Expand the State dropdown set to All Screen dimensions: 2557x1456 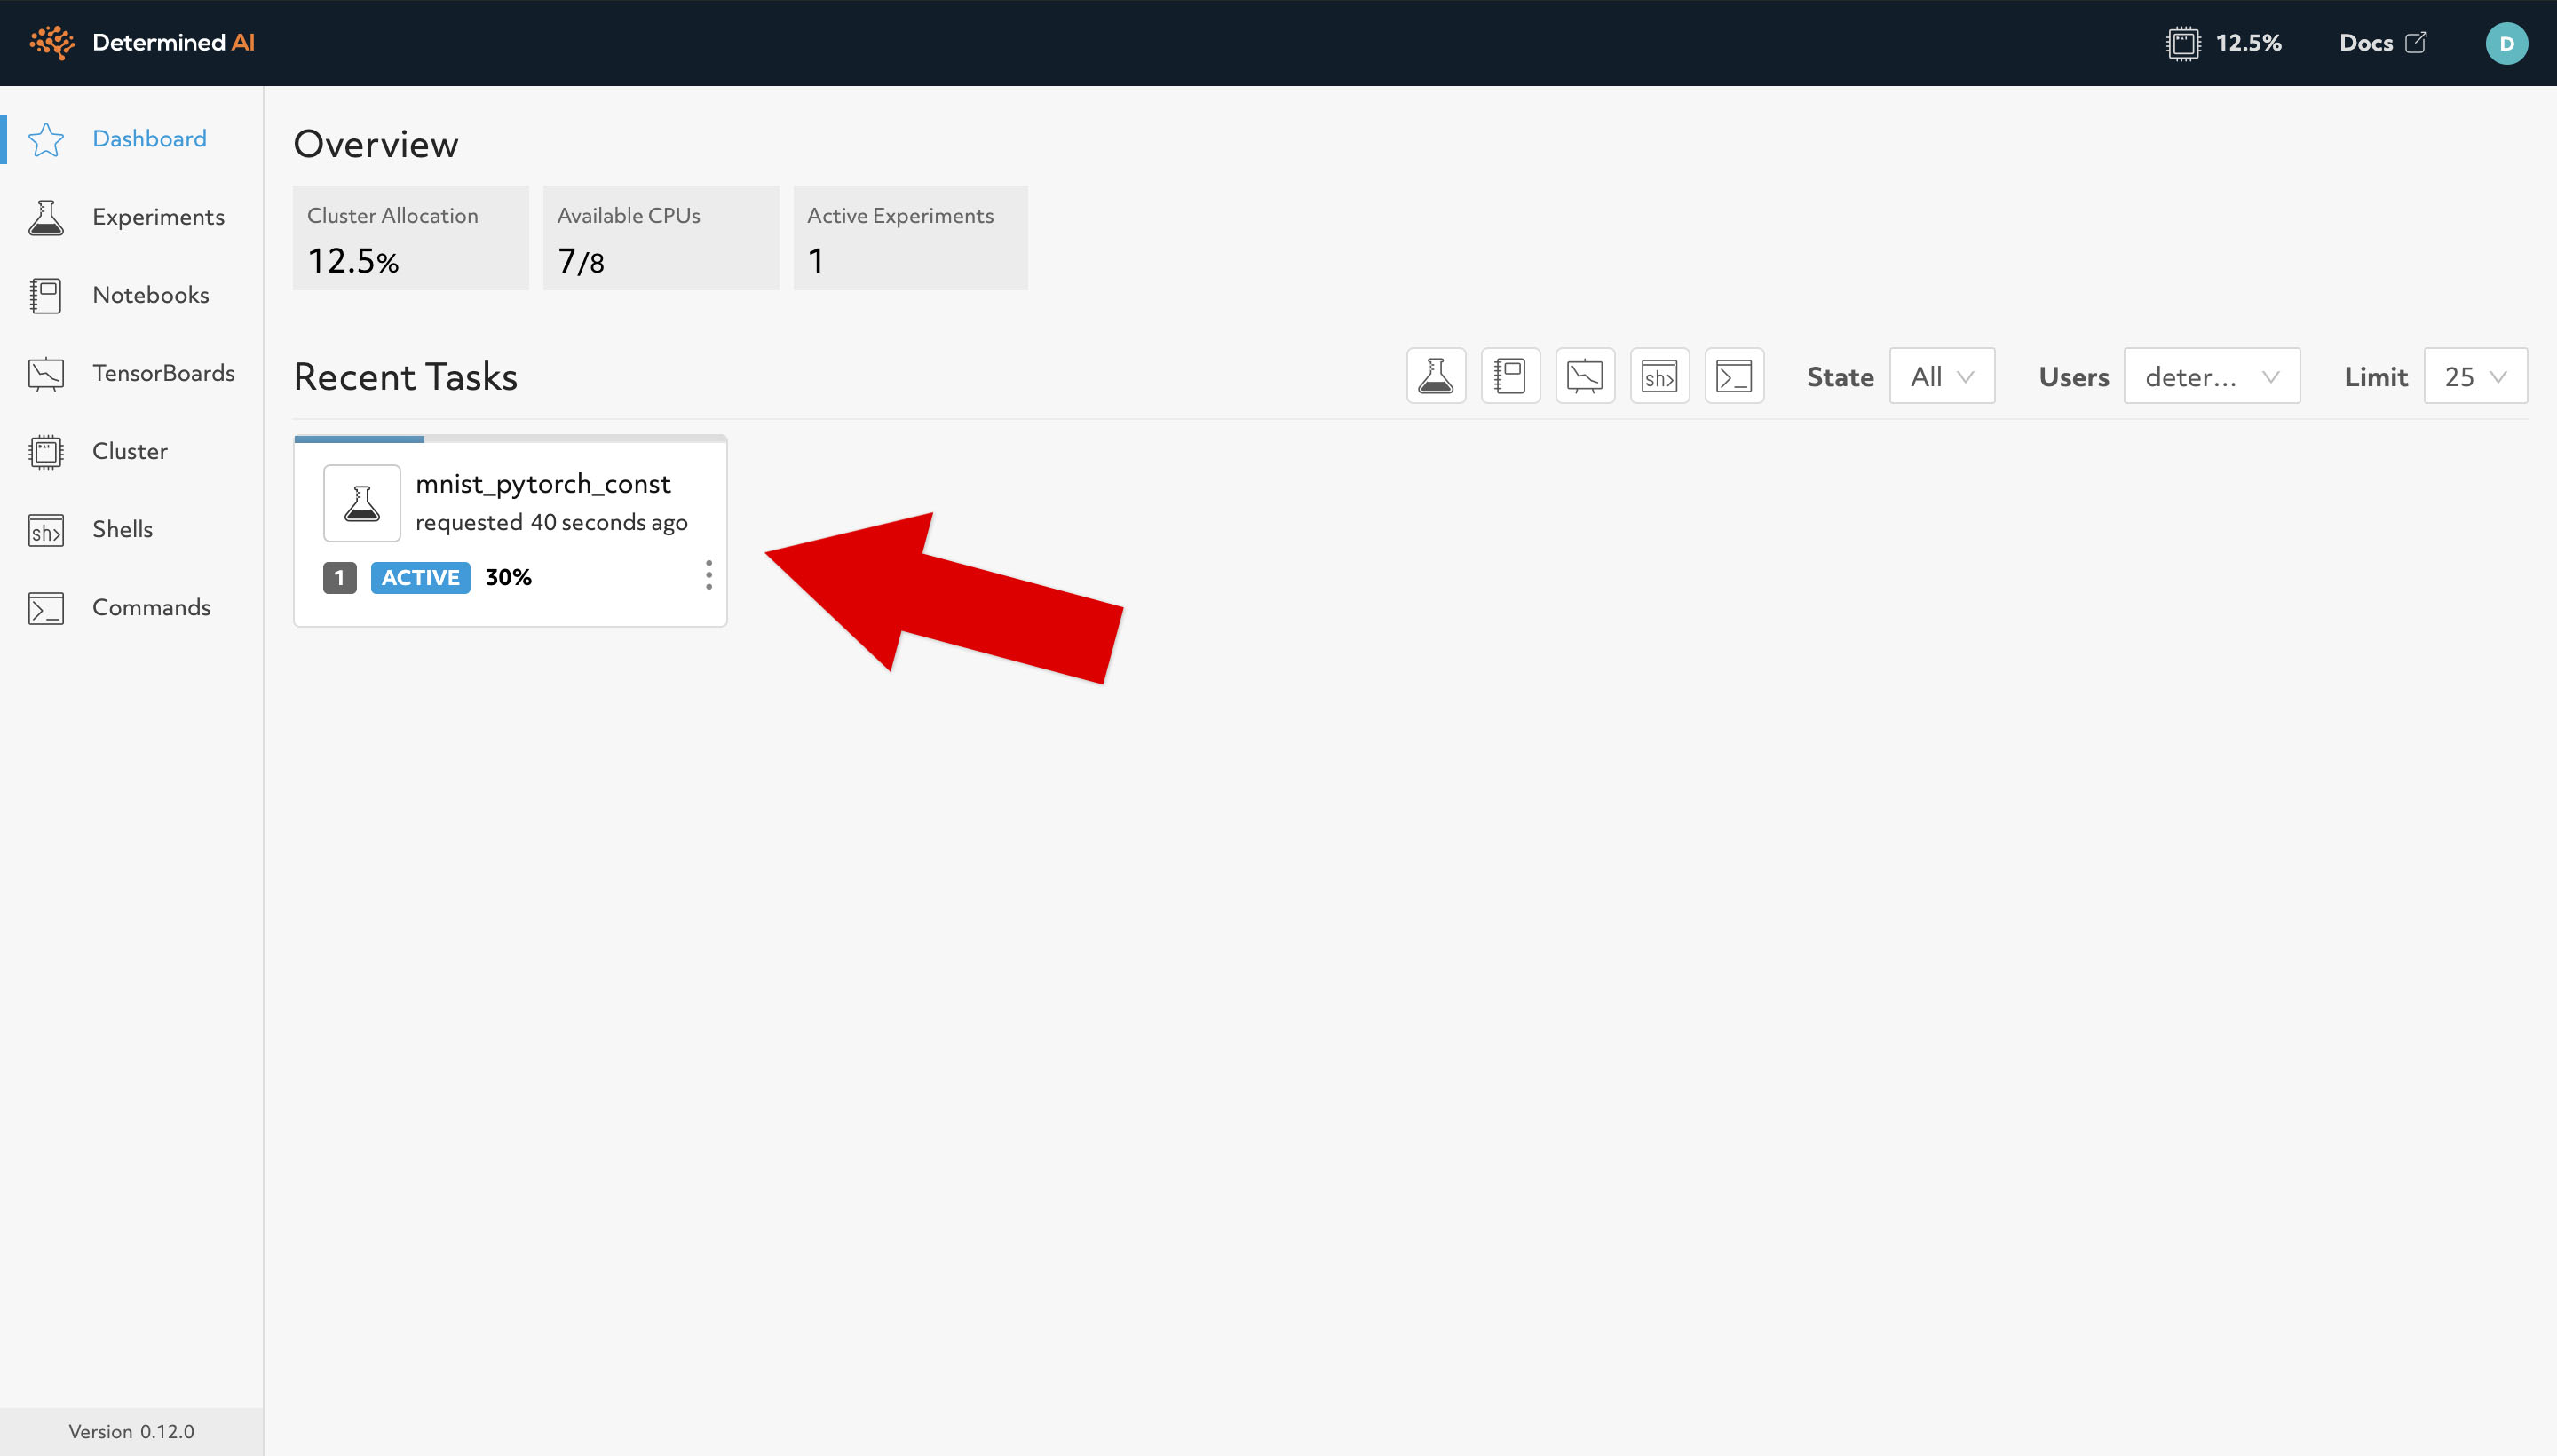pos(1942,376)
